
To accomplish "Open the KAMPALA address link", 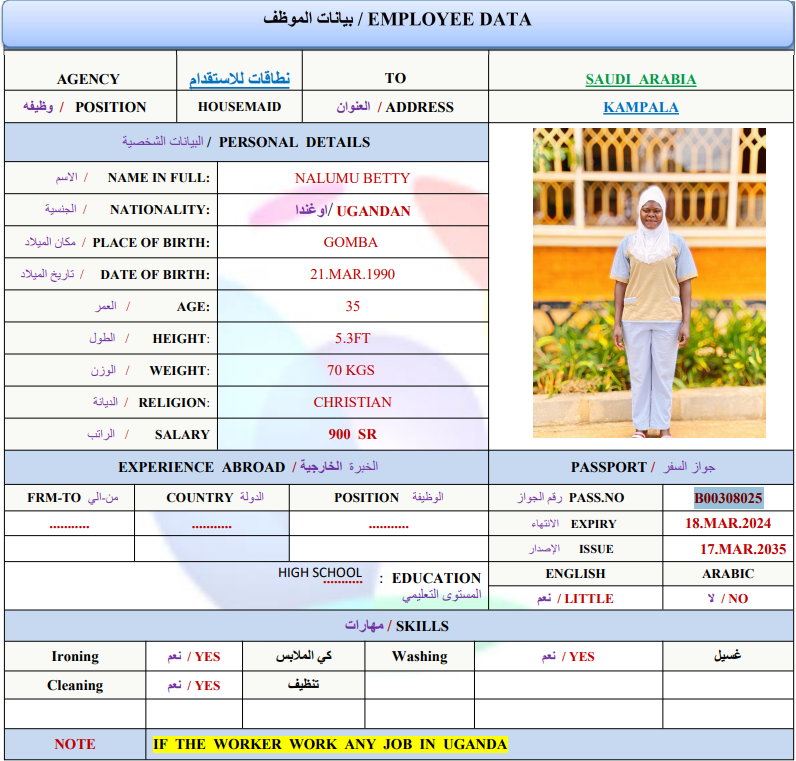I will pyautogui.click(x=641, y=107).
